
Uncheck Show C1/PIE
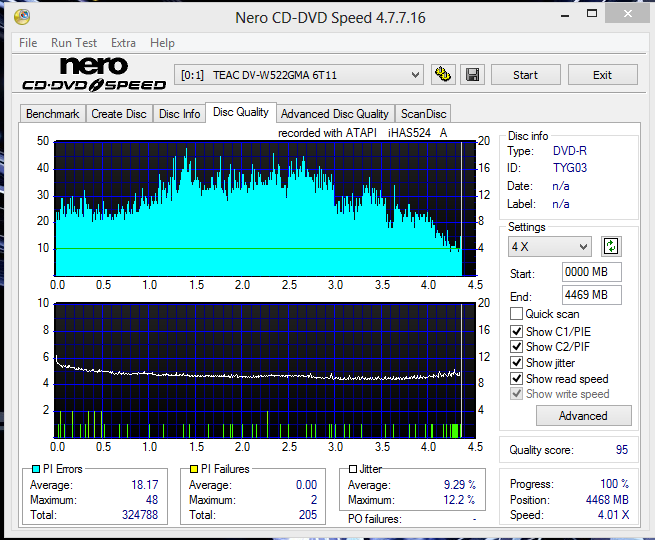pos(516,332)
